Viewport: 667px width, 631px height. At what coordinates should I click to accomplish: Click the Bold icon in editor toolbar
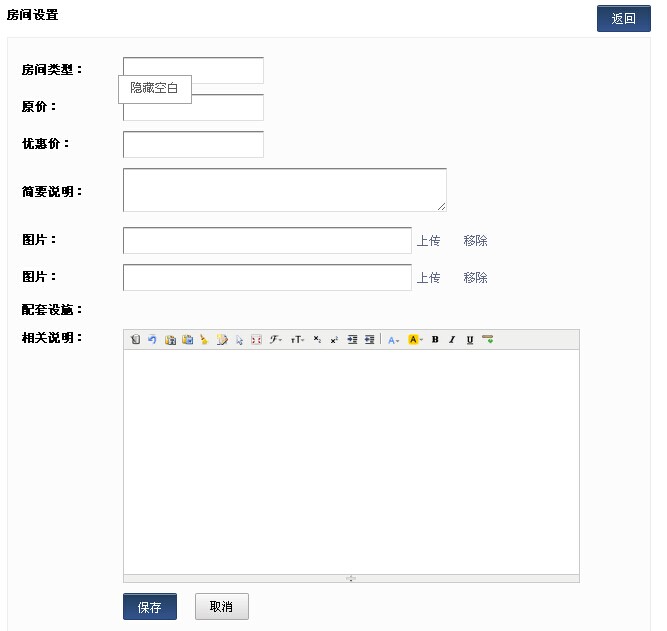pos(435,340)
